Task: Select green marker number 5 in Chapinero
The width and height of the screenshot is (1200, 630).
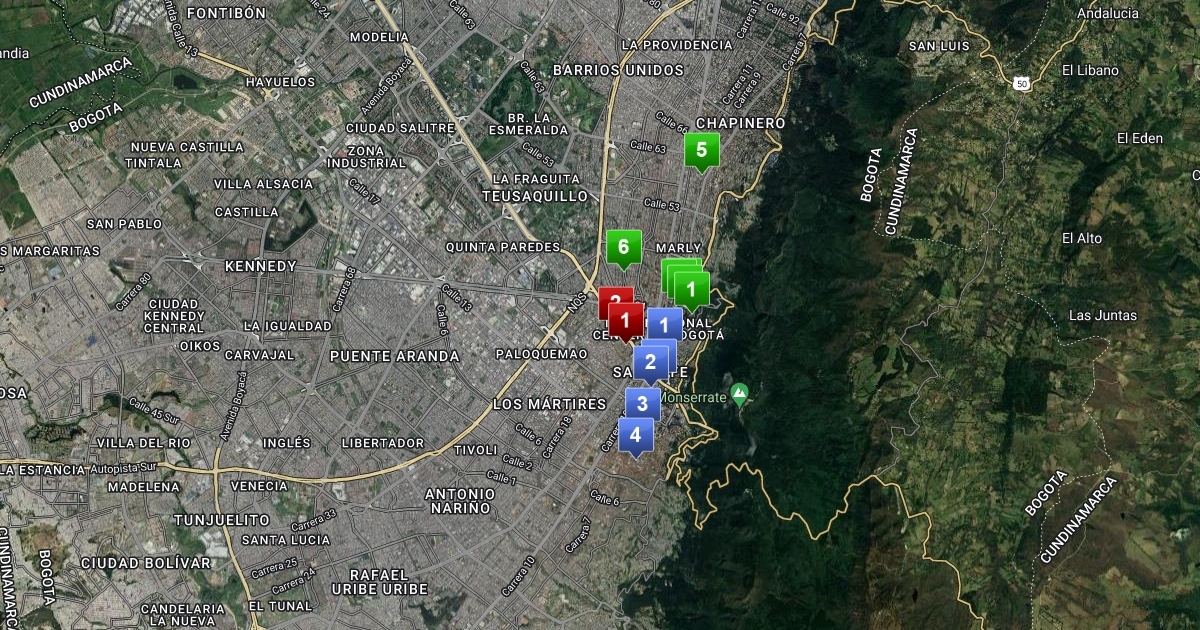Action: pos(701,151)
